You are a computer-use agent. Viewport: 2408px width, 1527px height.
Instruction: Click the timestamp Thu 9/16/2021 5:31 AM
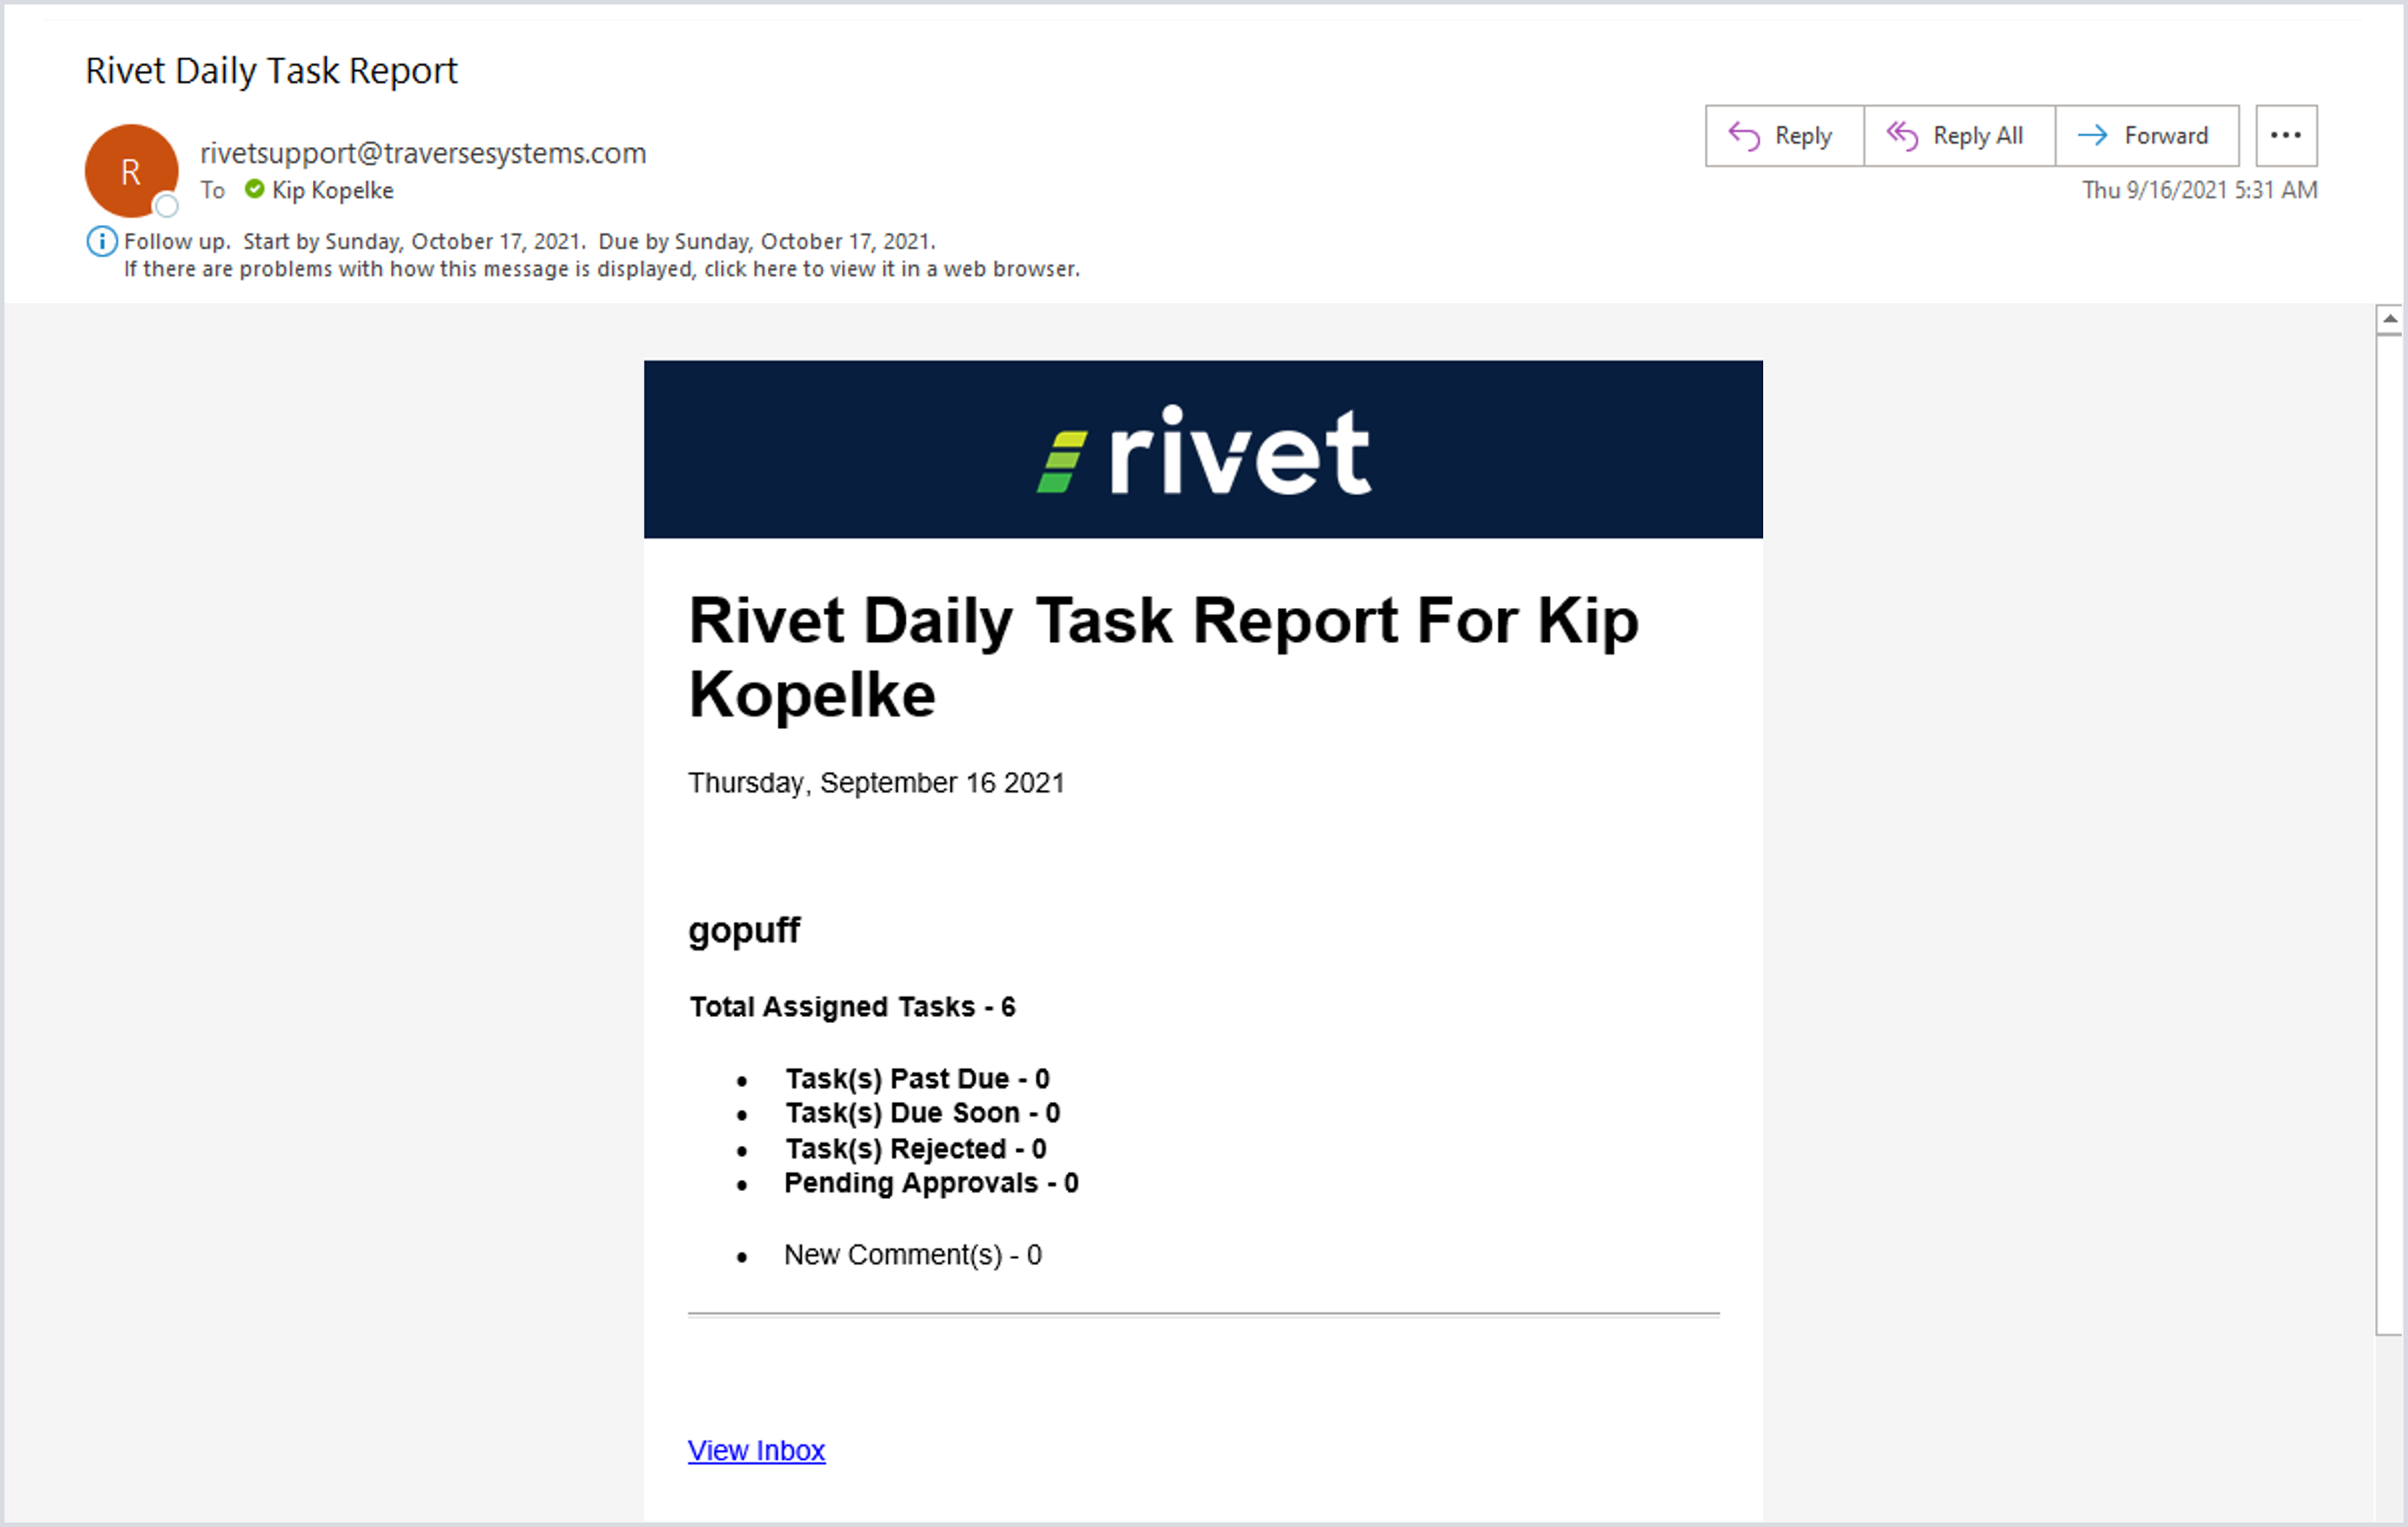[2199, 190]
